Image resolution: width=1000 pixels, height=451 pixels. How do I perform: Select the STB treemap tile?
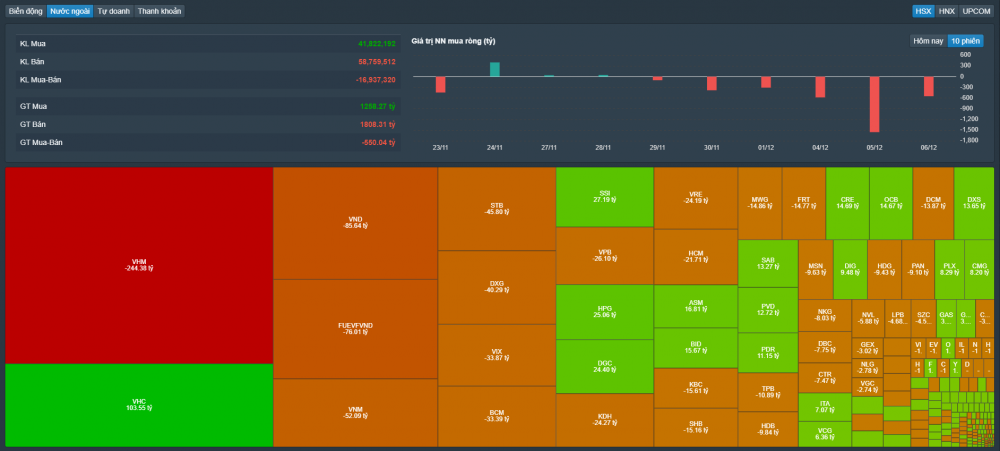tap(497, 209)
